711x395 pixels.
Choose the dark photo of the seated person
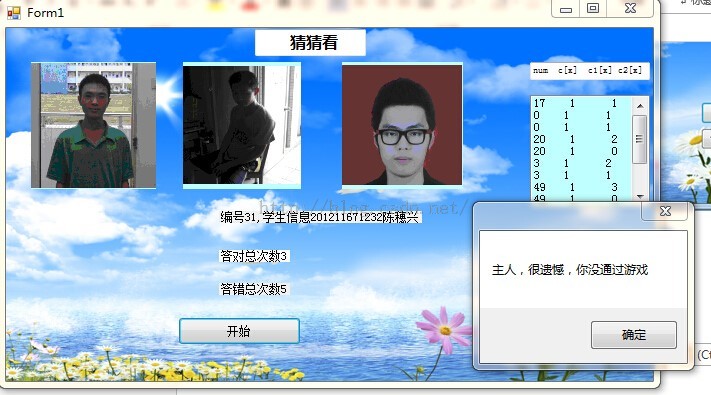tap(242, 125)
